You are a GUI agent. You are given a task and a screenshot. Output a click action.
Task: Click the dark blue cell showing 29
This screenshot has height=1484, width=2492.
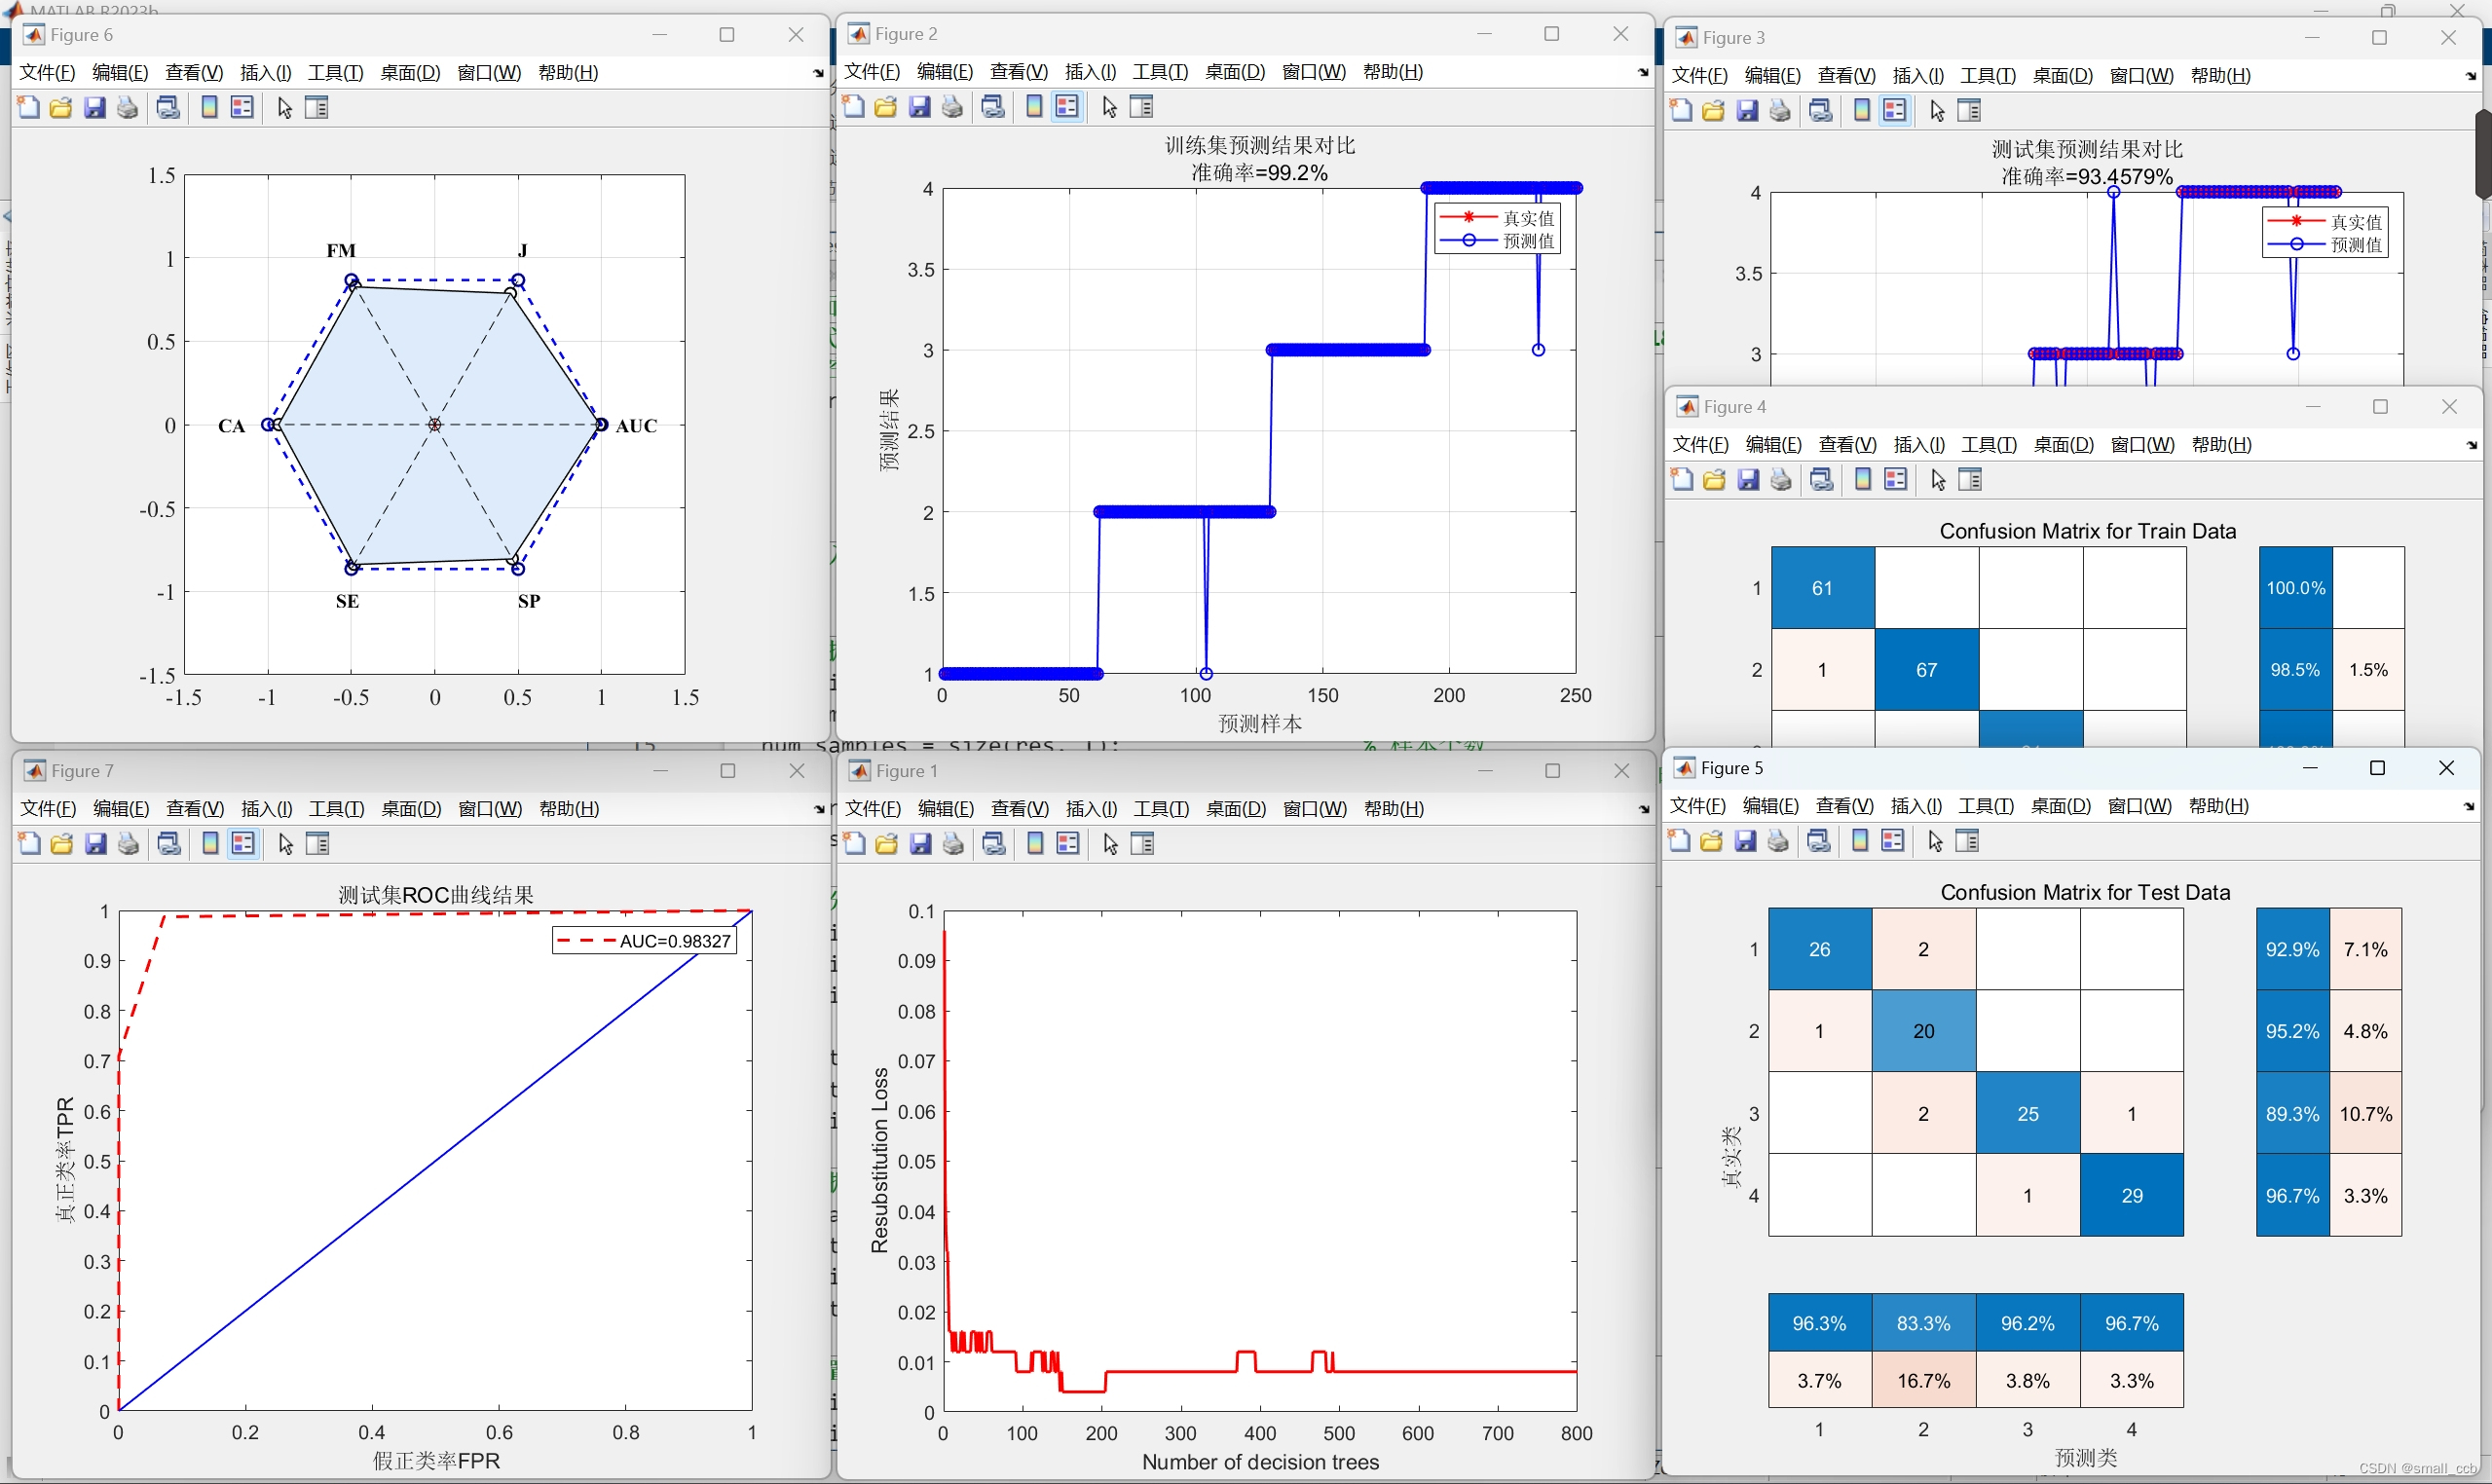(2131, 1195)
